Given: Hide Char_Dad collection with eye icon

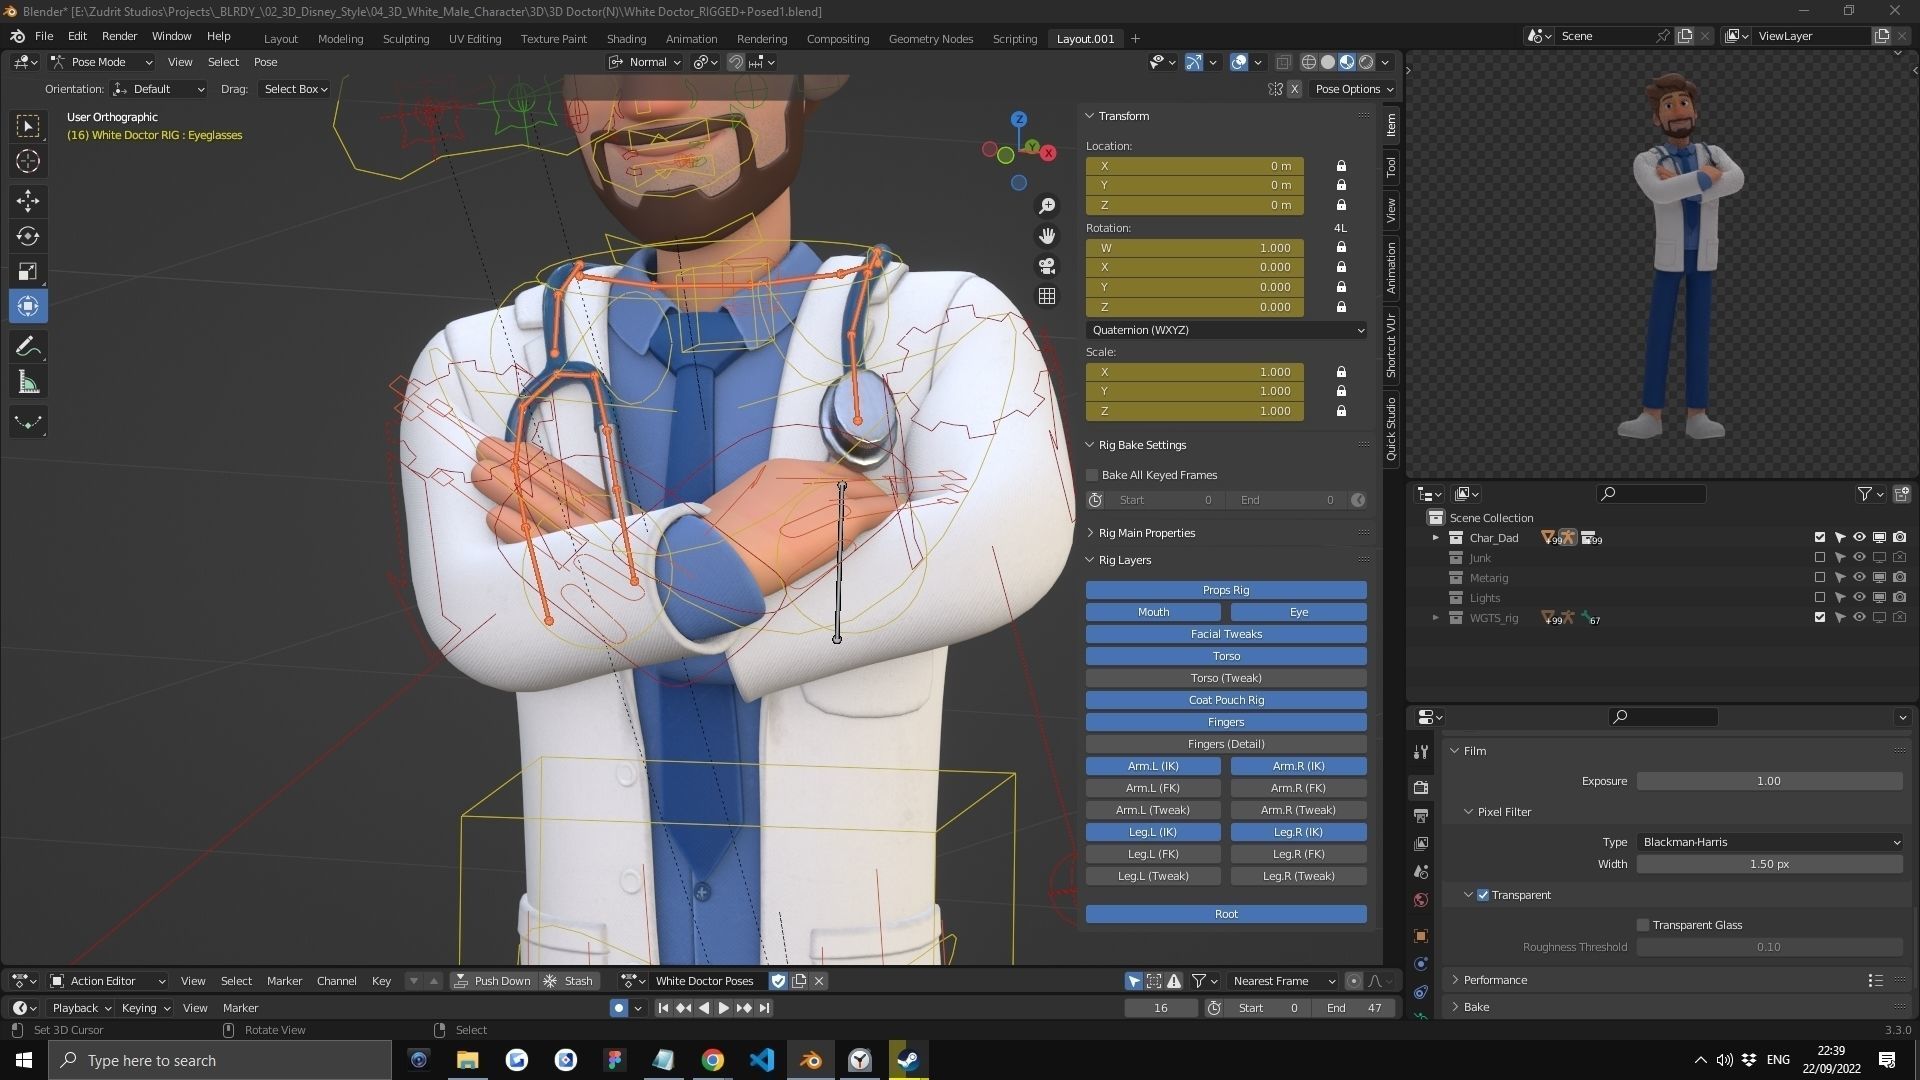Looking at the screenshot, I should [1859, 538].
